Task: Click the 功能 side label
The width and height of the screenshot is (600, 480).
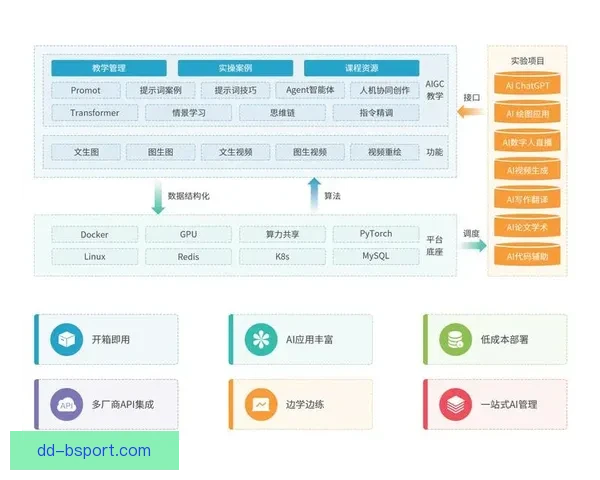Action: click(435, 152)
